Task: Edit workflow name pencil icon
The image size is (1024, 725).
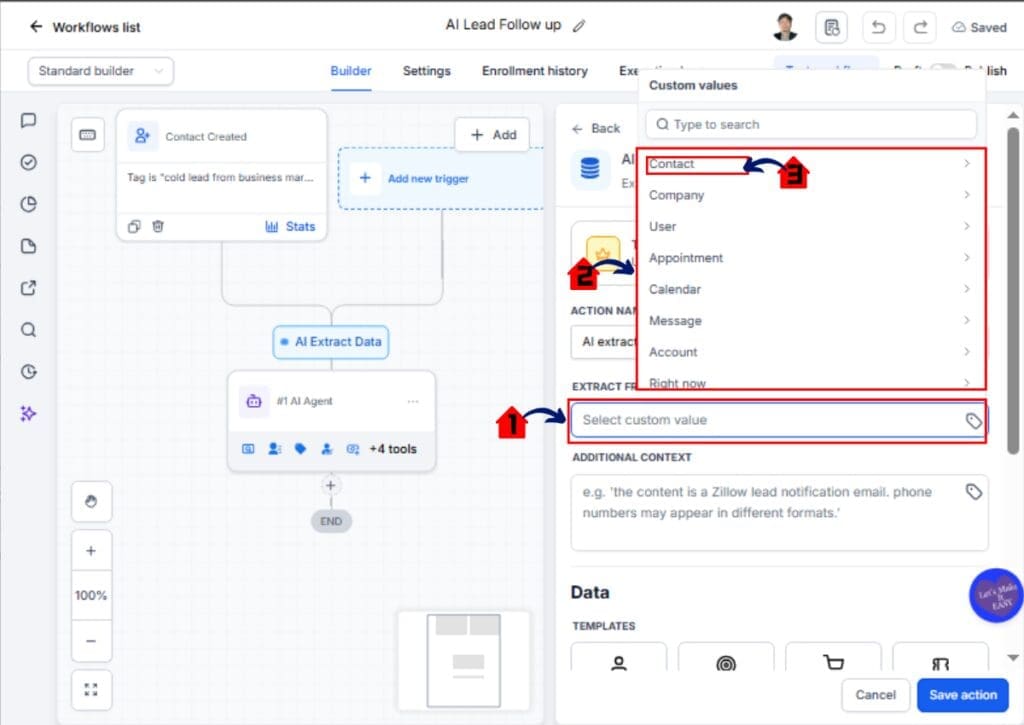Action: coord(579,26)
